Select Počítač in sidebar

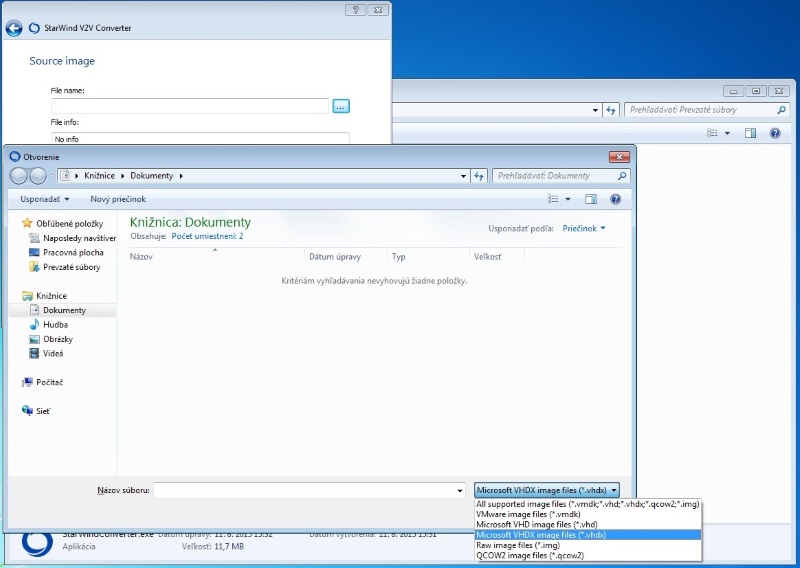[43, 382]
